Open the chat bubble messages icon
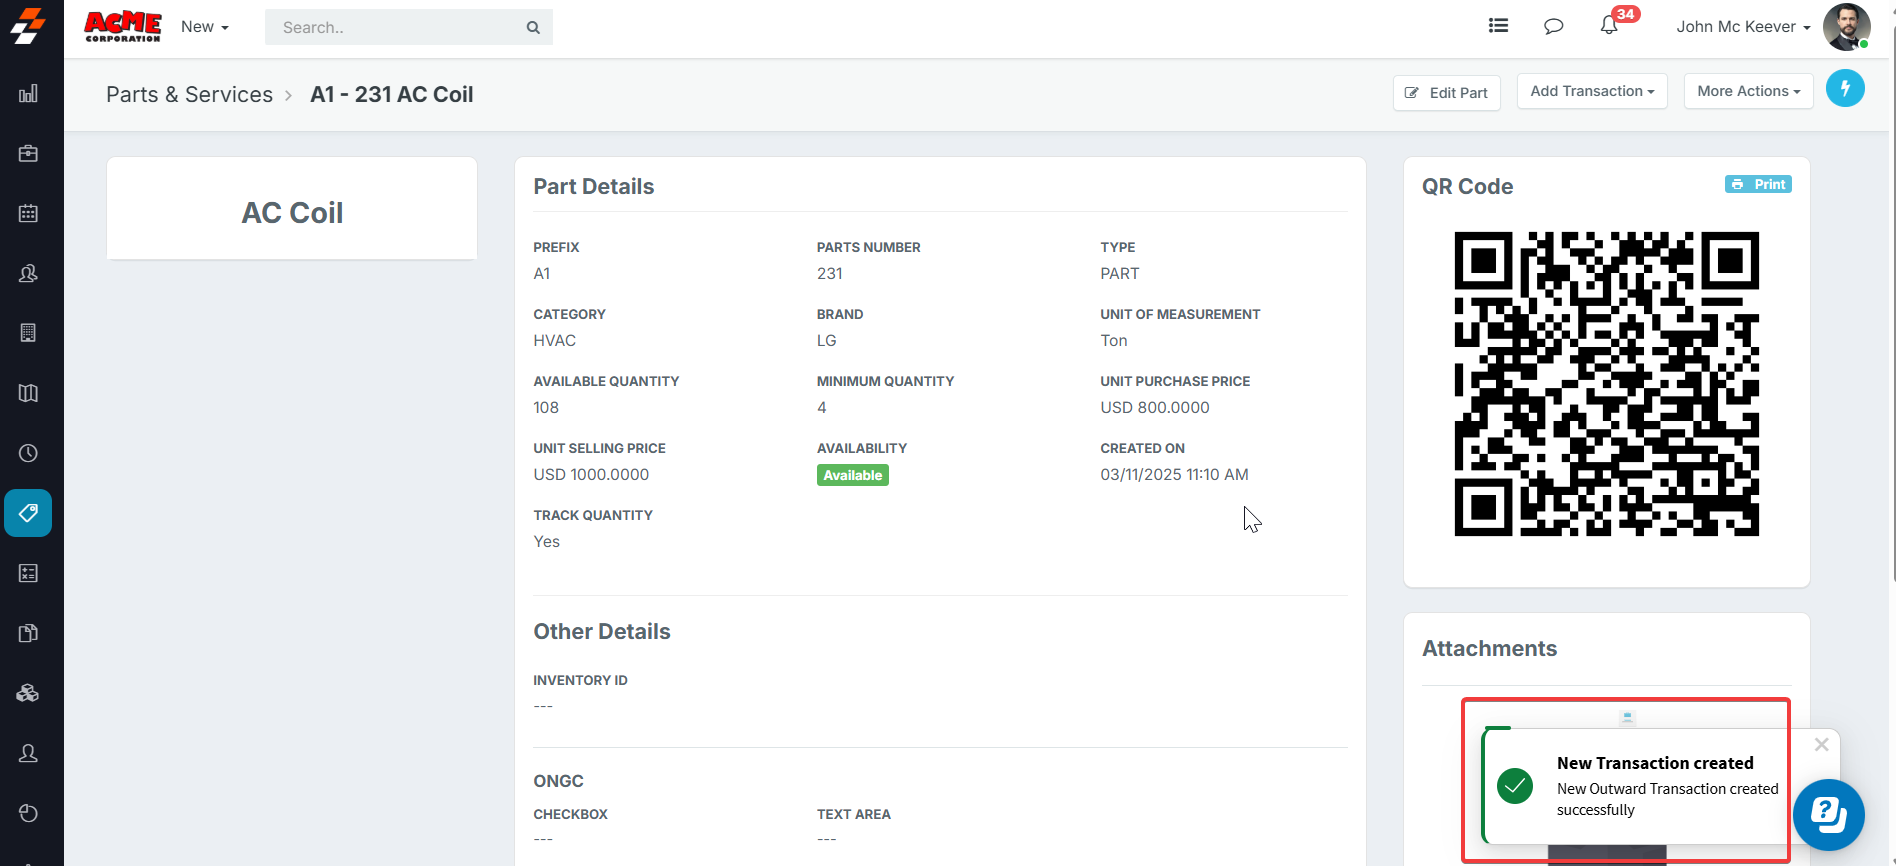The width and height of the screenshot is (1896, 866). (x=1553, y=26)
